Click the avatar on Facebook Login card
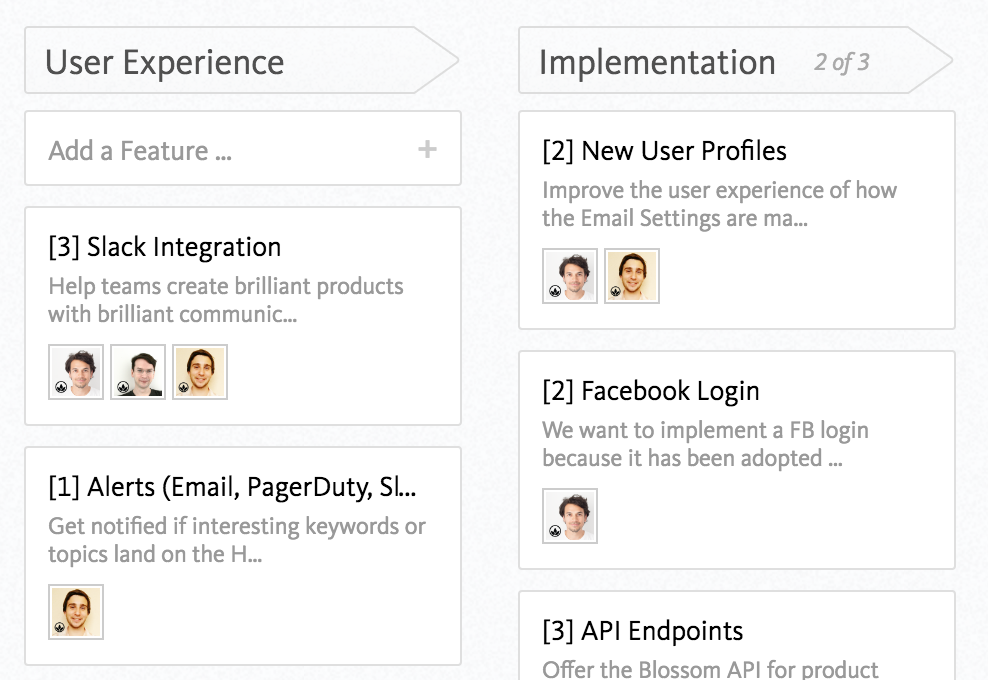The height and width of the screenshot is (680, 988). point(570,516)
